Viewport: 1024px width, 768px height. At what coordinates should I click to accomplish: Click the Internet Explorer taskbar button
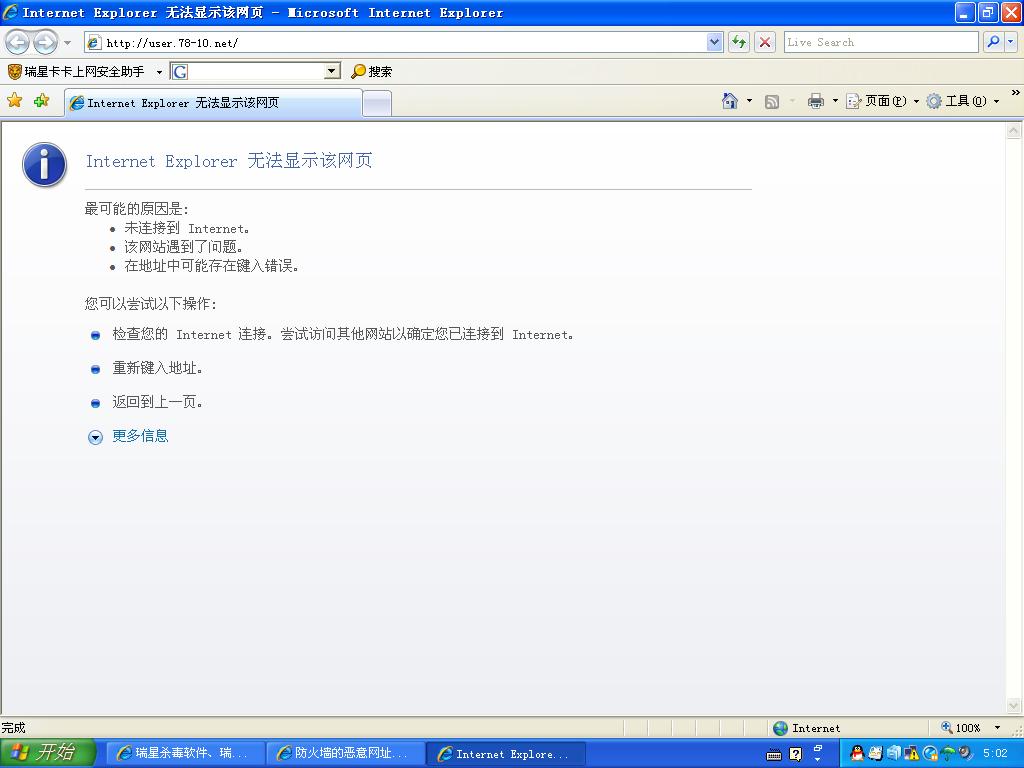click(x=505, y=754)
